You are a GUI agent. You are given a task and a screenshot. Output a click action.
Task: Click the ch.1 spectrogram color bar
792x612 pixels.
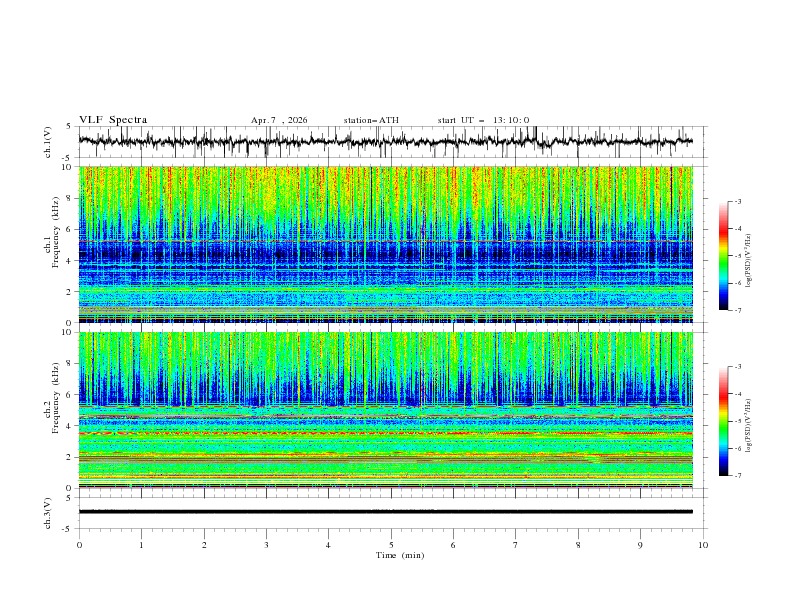click(x=723, y=256)
